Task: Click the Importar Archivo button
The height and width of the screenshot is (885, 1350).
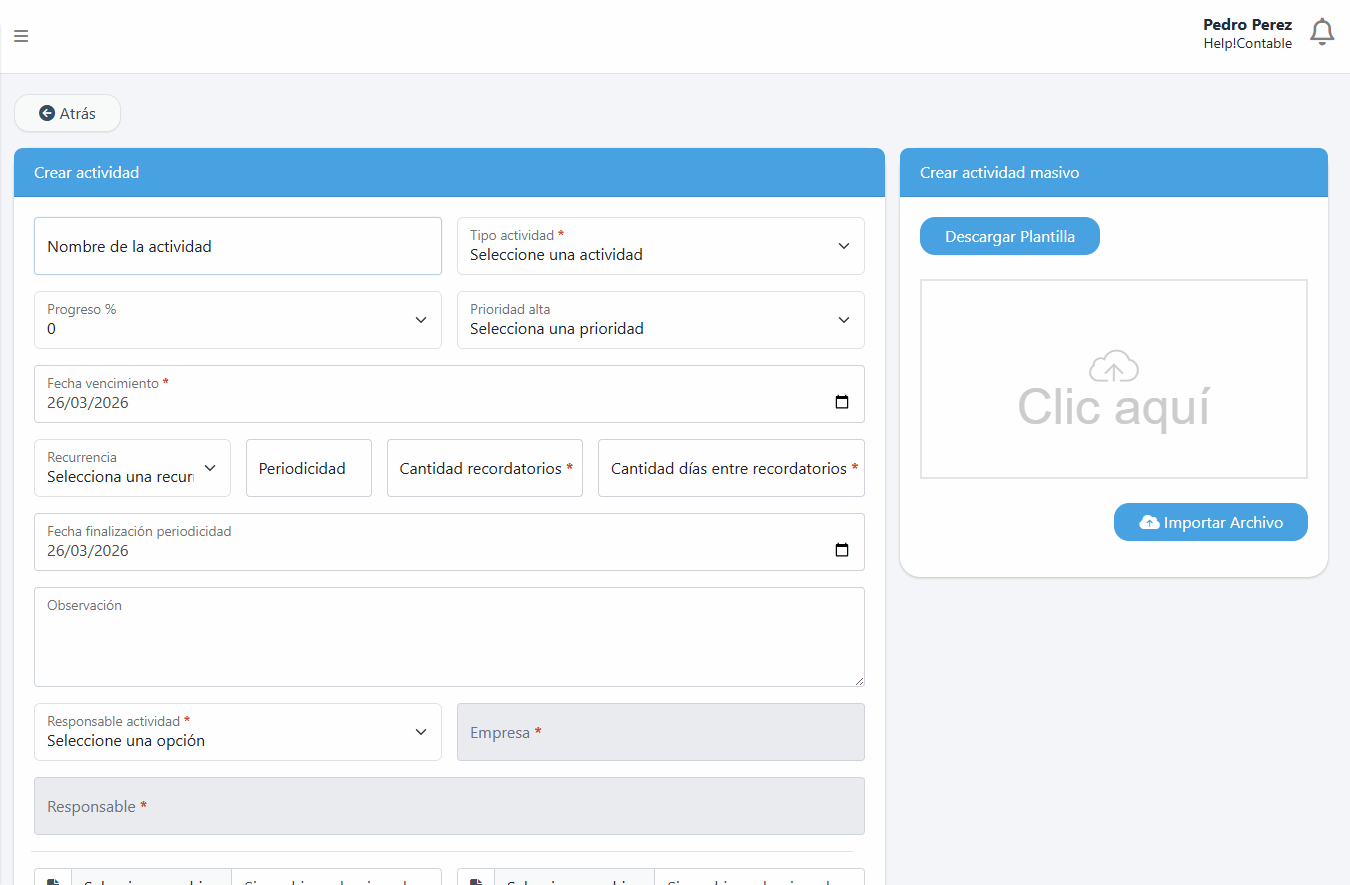Action: pos(1211,522)
